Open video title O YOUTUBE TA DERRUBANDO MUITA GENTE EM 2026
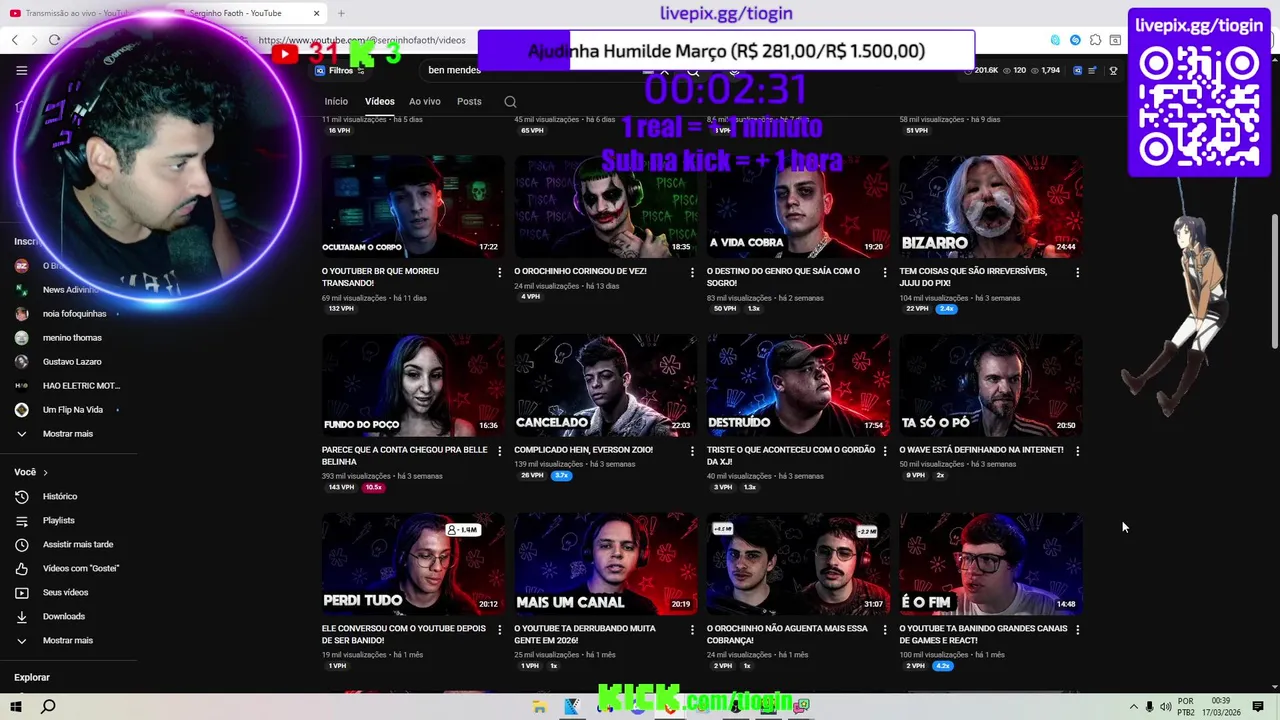This screenshot has width=1280, height=720. 585,635
